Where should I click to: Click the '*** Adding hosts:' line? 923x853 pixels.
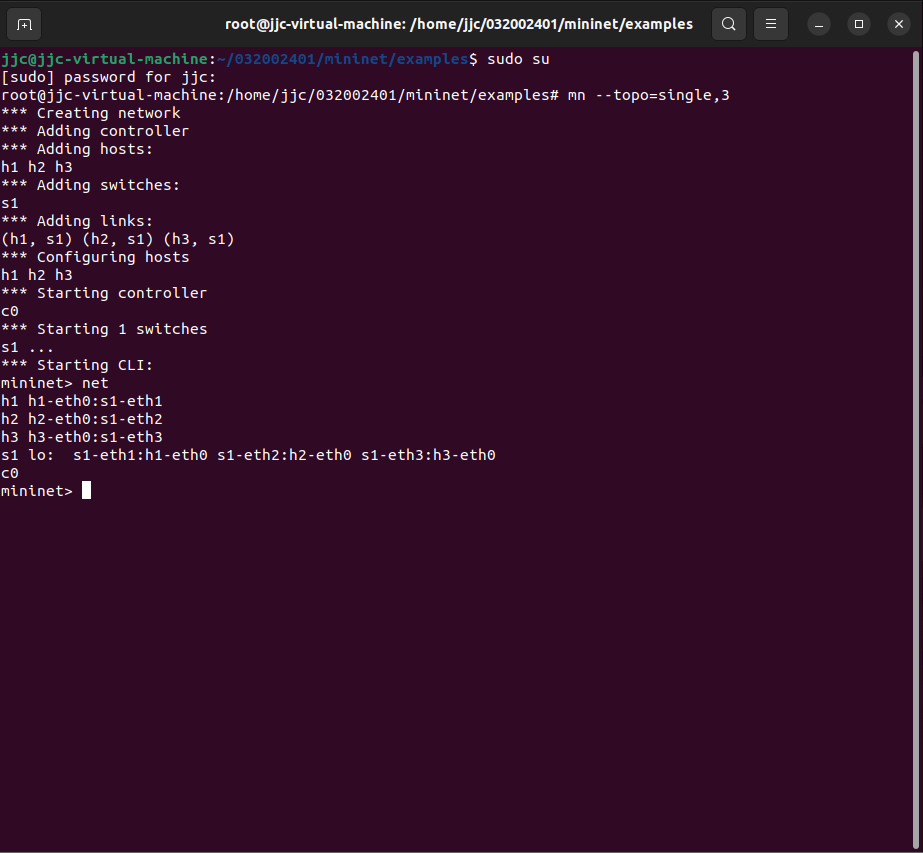pyautogui.click(x=77, y=149)
